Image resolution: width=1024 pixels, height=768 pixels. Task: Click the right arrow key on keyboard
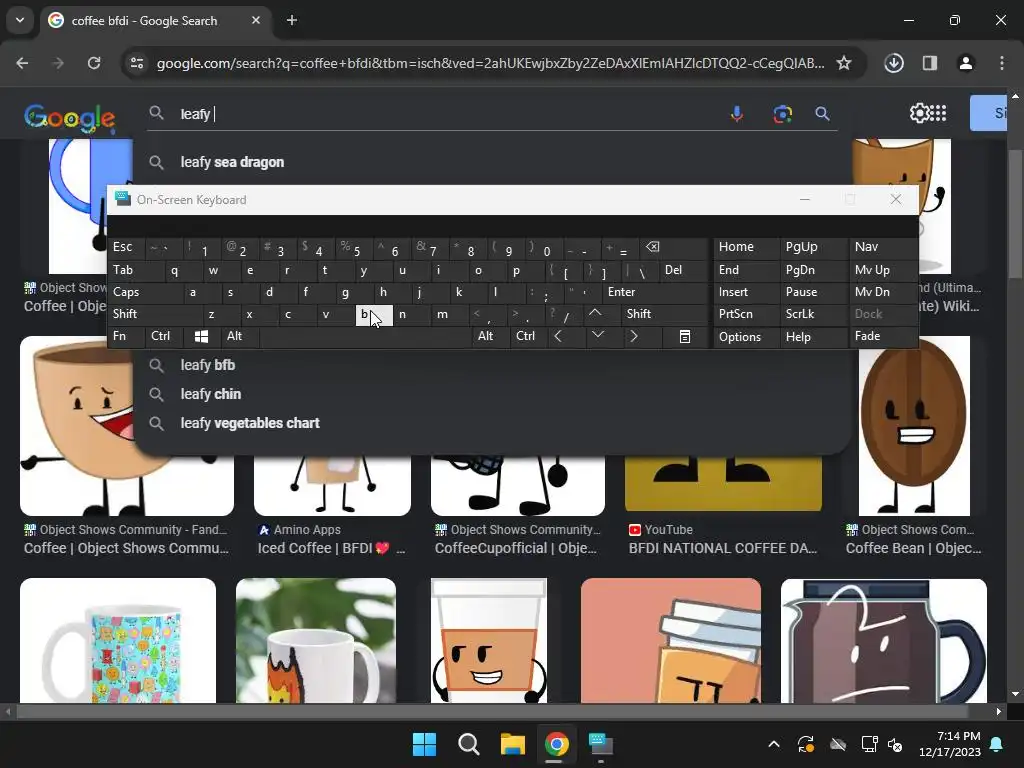(x=633, y=336)
